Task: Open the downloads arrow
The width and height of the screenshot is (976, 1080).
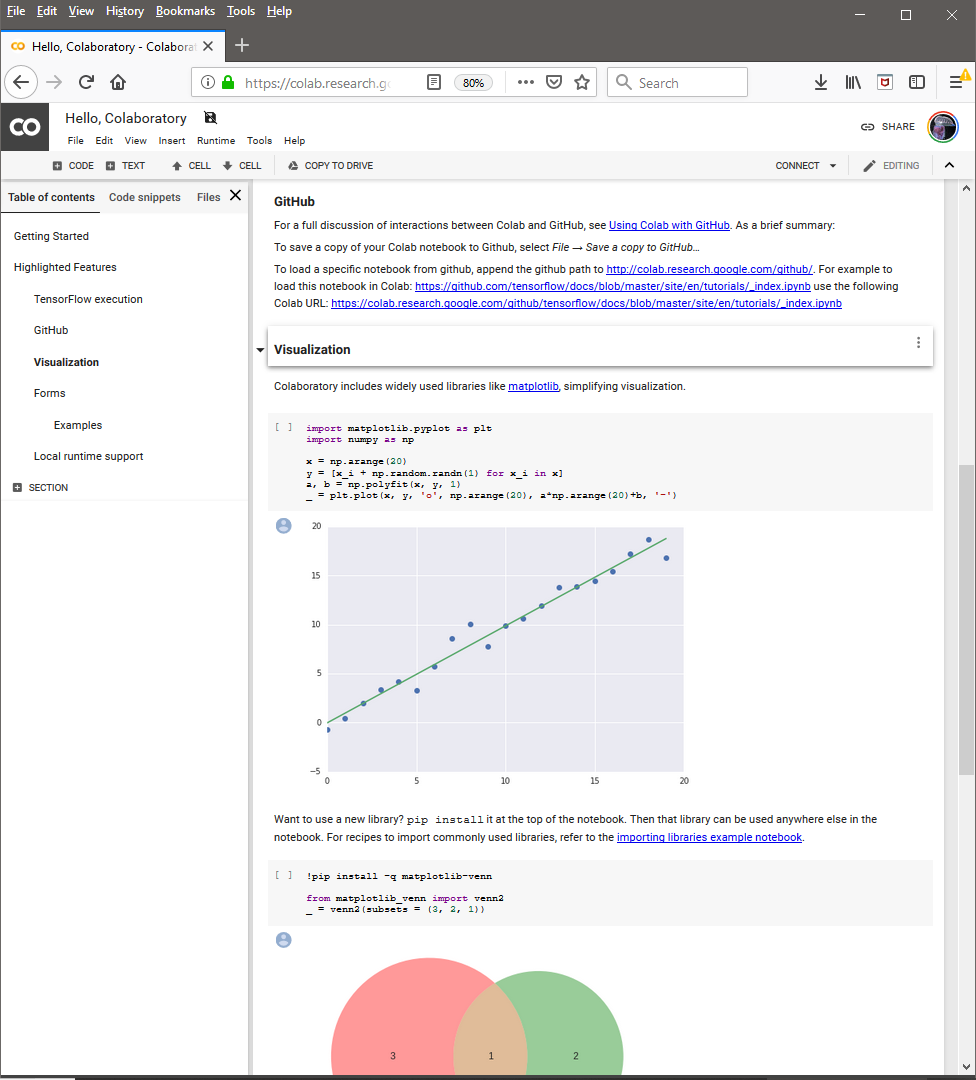Action: [x=820, y=83]
